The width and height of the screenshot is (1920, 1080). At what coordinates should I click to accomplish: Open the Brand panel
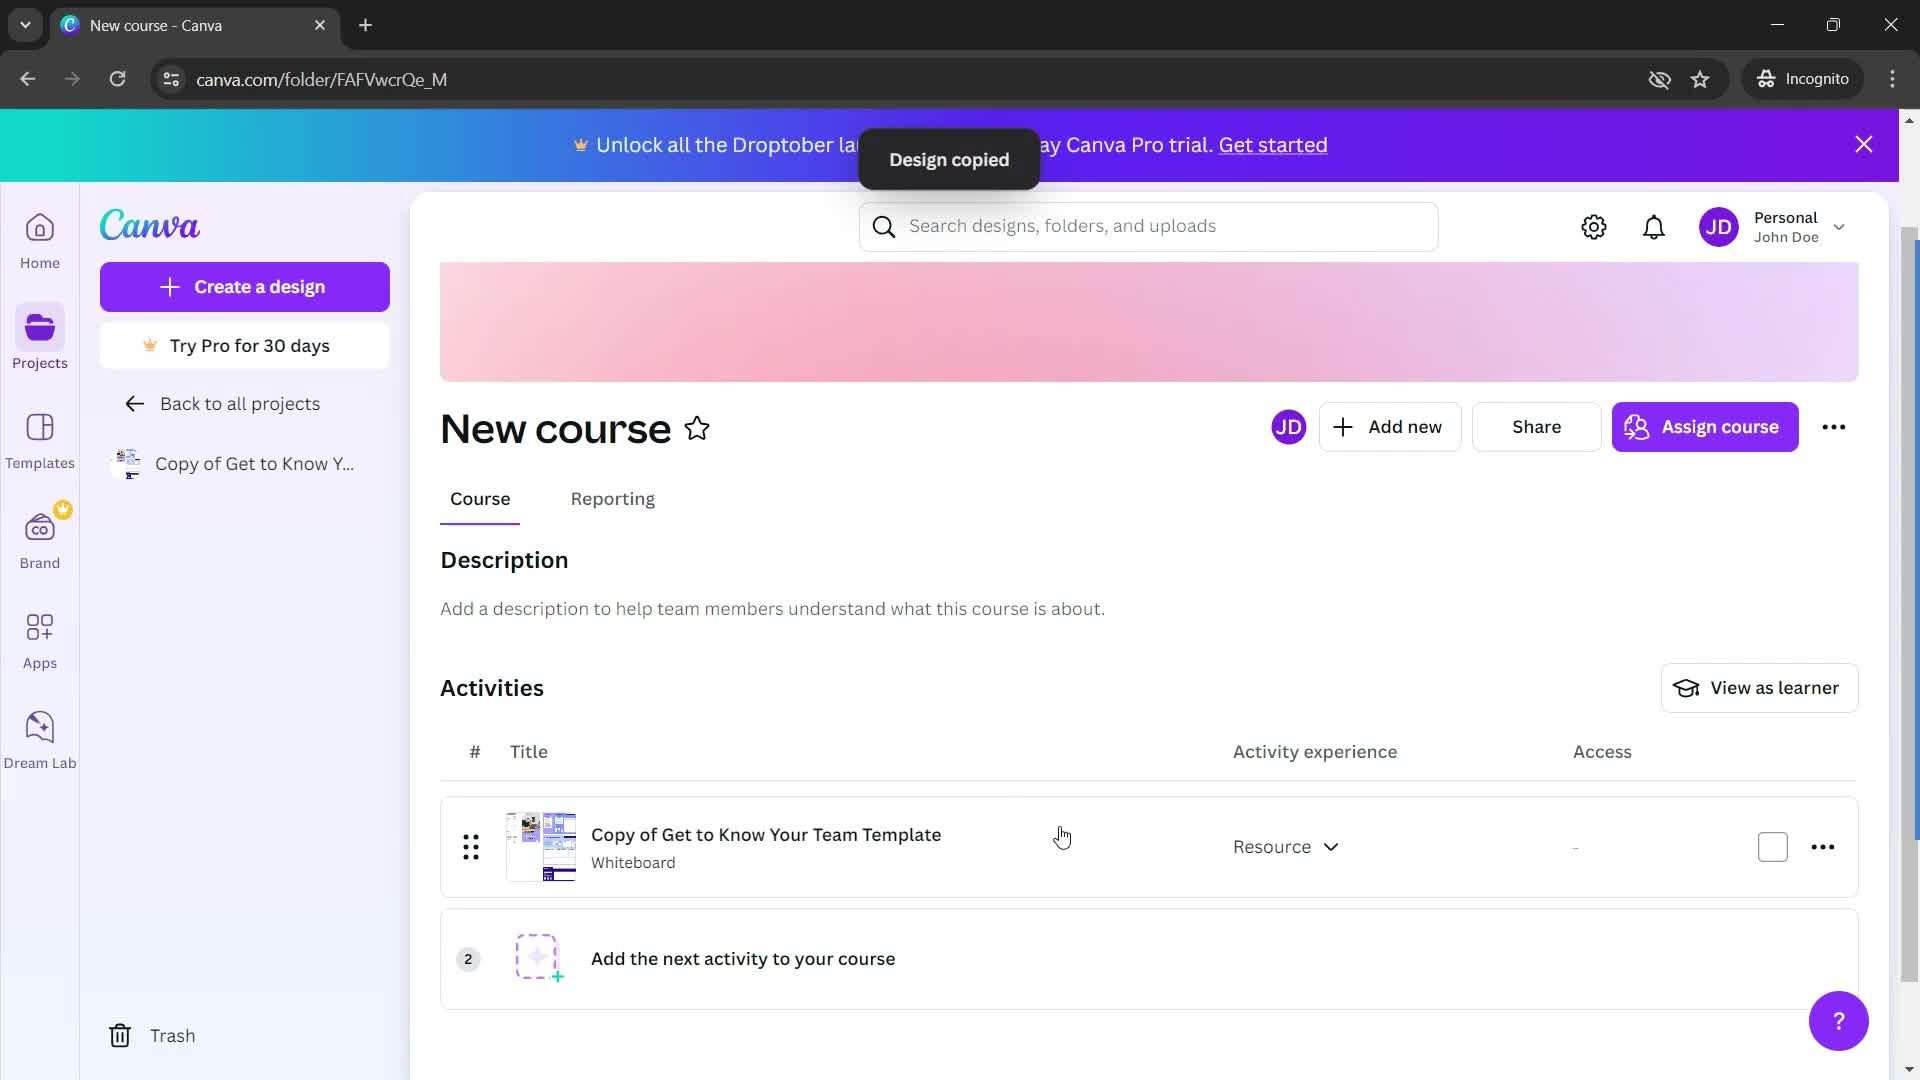coord(40,541)
